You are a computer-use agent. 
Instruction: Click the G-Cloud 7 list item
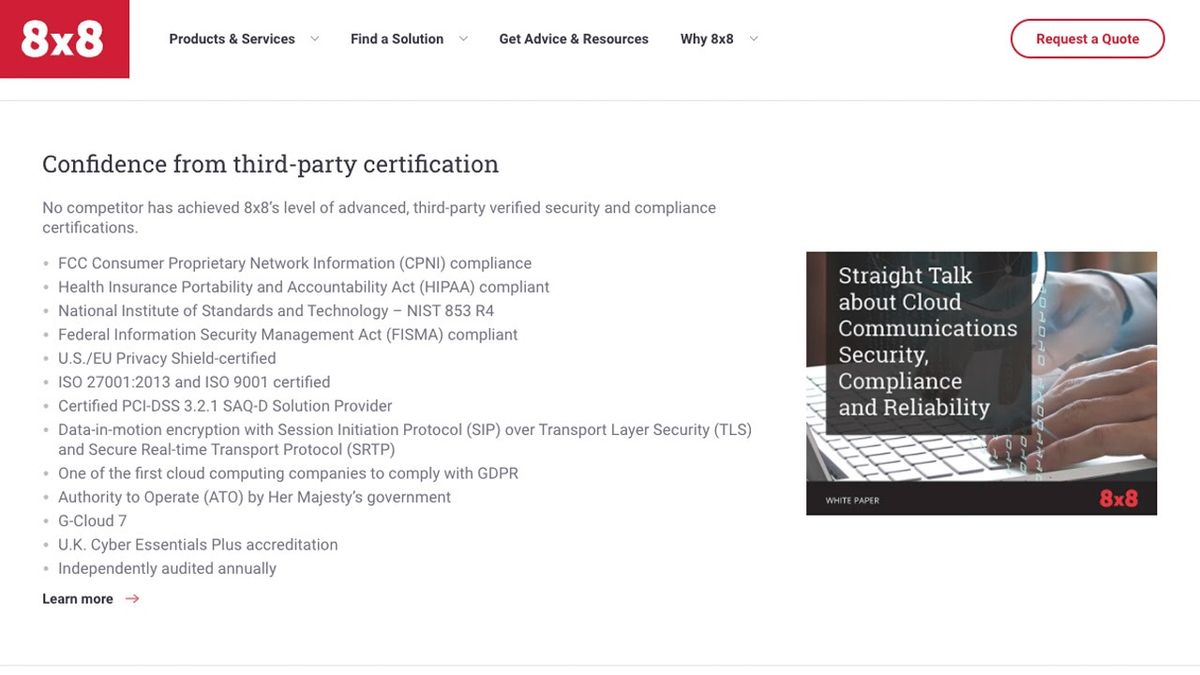(x=92, y=521)
